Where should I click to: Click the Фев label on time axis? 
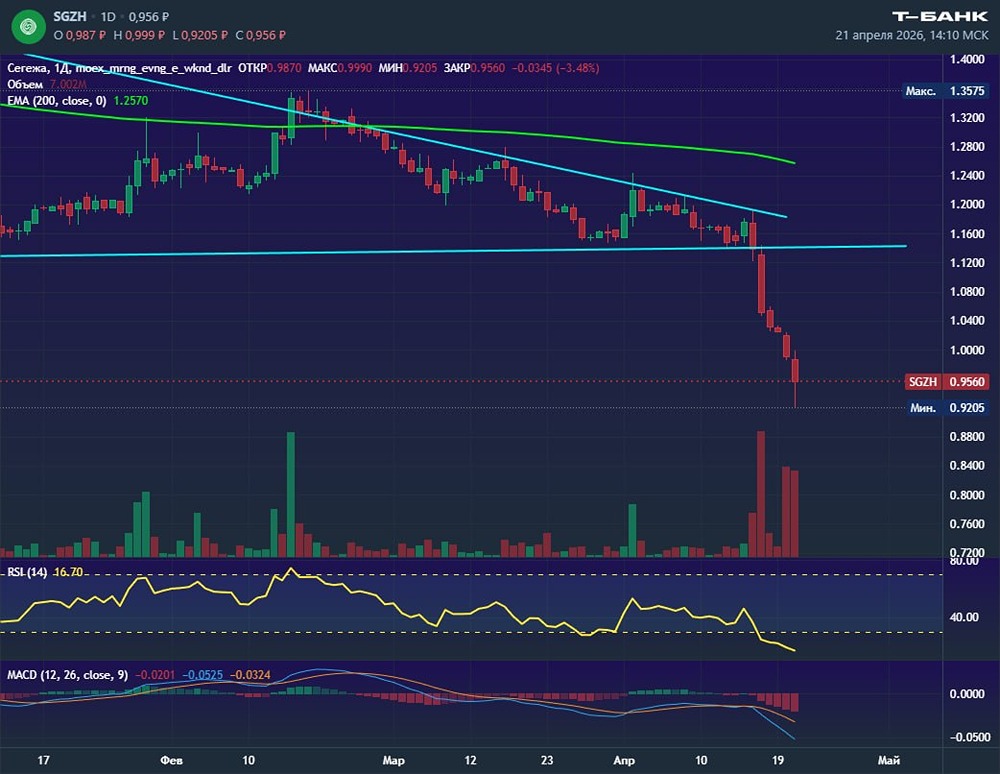(171, 761)
